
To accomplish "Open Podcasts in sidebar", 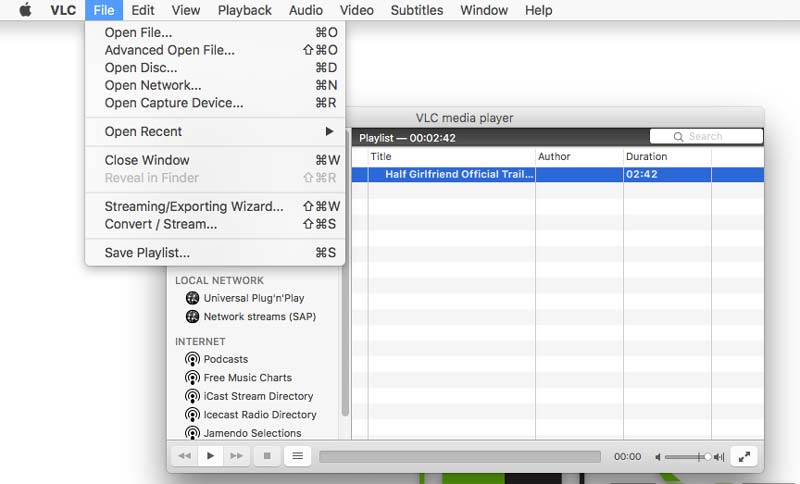I will tap(226, 360).
